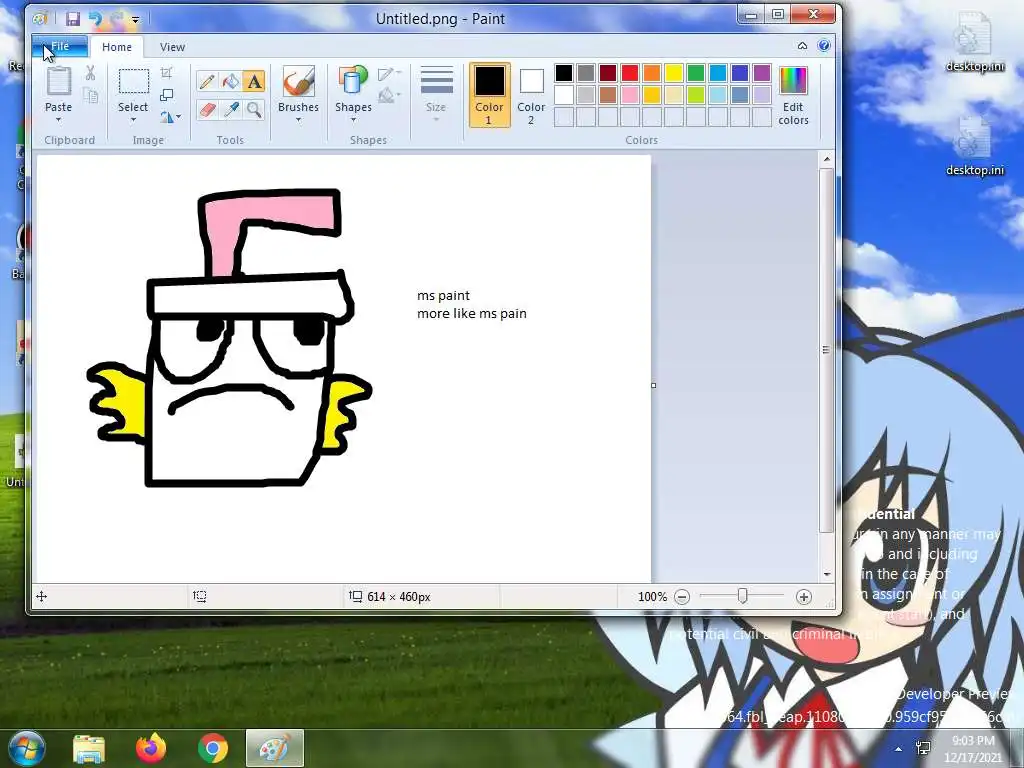
Task: Click zoom out minus button
Action: 682,597
